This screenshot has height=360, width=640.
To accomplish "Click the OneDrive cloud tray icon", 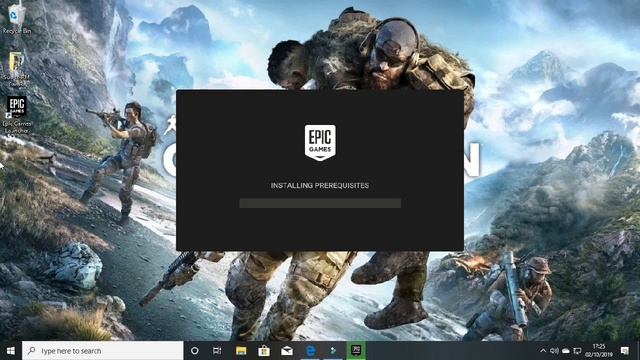I will click(566, 351).
